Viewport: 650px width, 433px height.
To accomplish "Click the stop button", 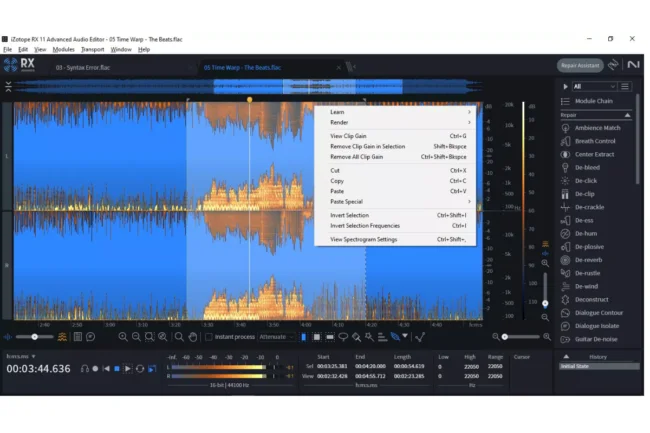I will click(117, 369).
